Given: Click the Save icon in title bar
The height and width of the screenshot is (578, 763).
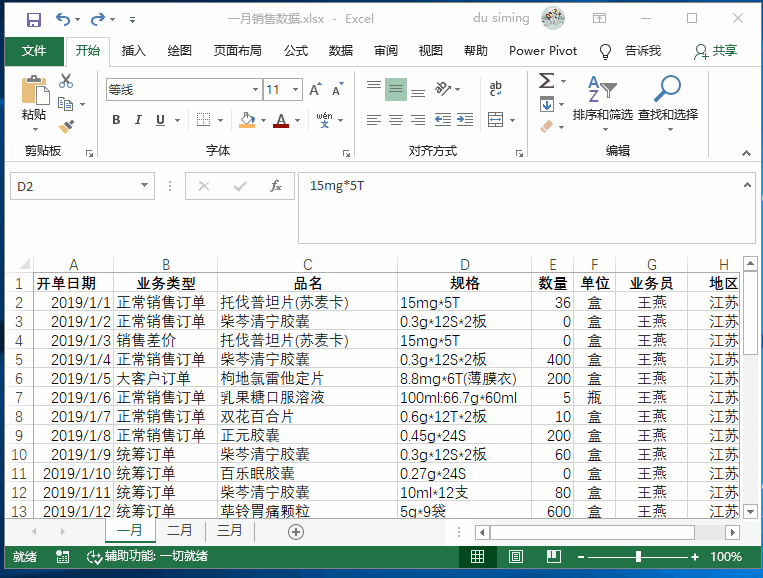Looking at the screenshot, I should tap(33, 19).
